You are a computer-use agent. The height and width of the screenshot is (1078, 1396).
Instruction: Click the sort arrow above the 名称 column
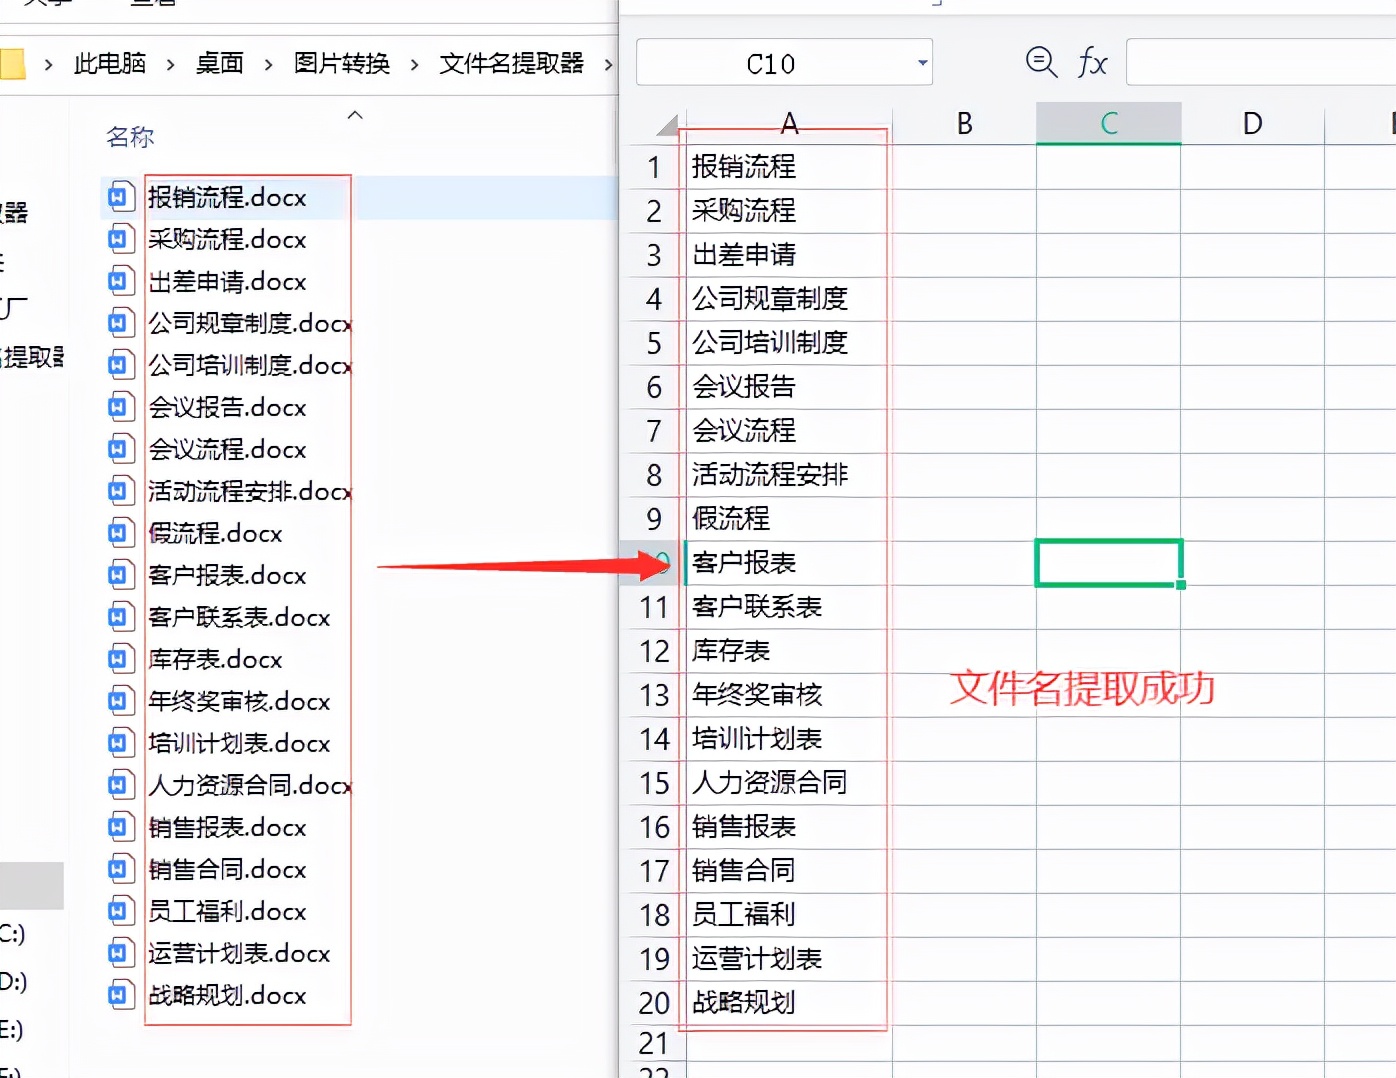[x=355, y=115]
